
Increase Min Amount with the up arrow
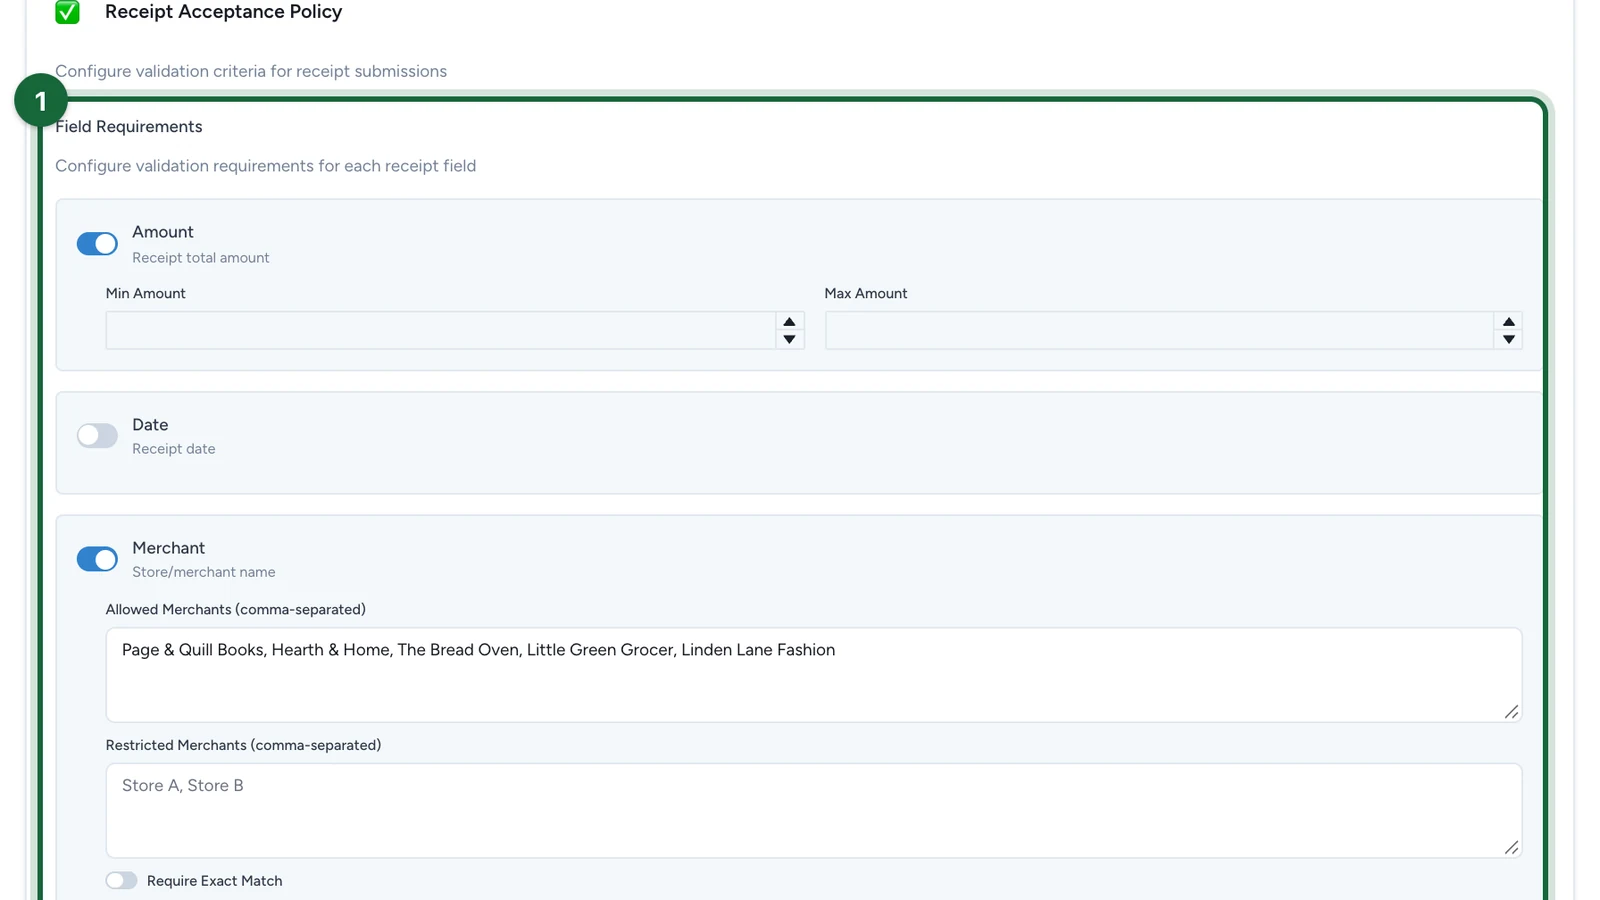pyautogui.click(x=789, y=322)
